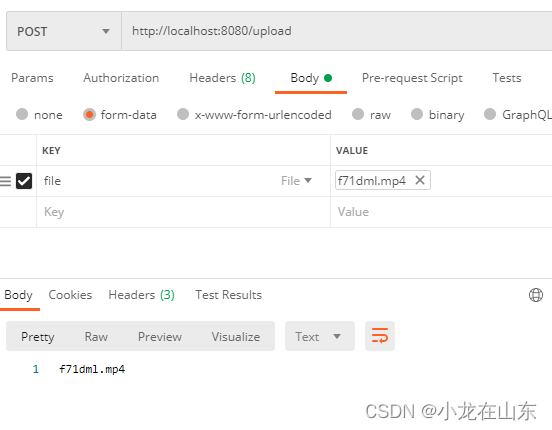Image resolution: width=552 pixels, height=430 pixels.
Task: Switch to the Authorization tab
Action: (121, 78)
